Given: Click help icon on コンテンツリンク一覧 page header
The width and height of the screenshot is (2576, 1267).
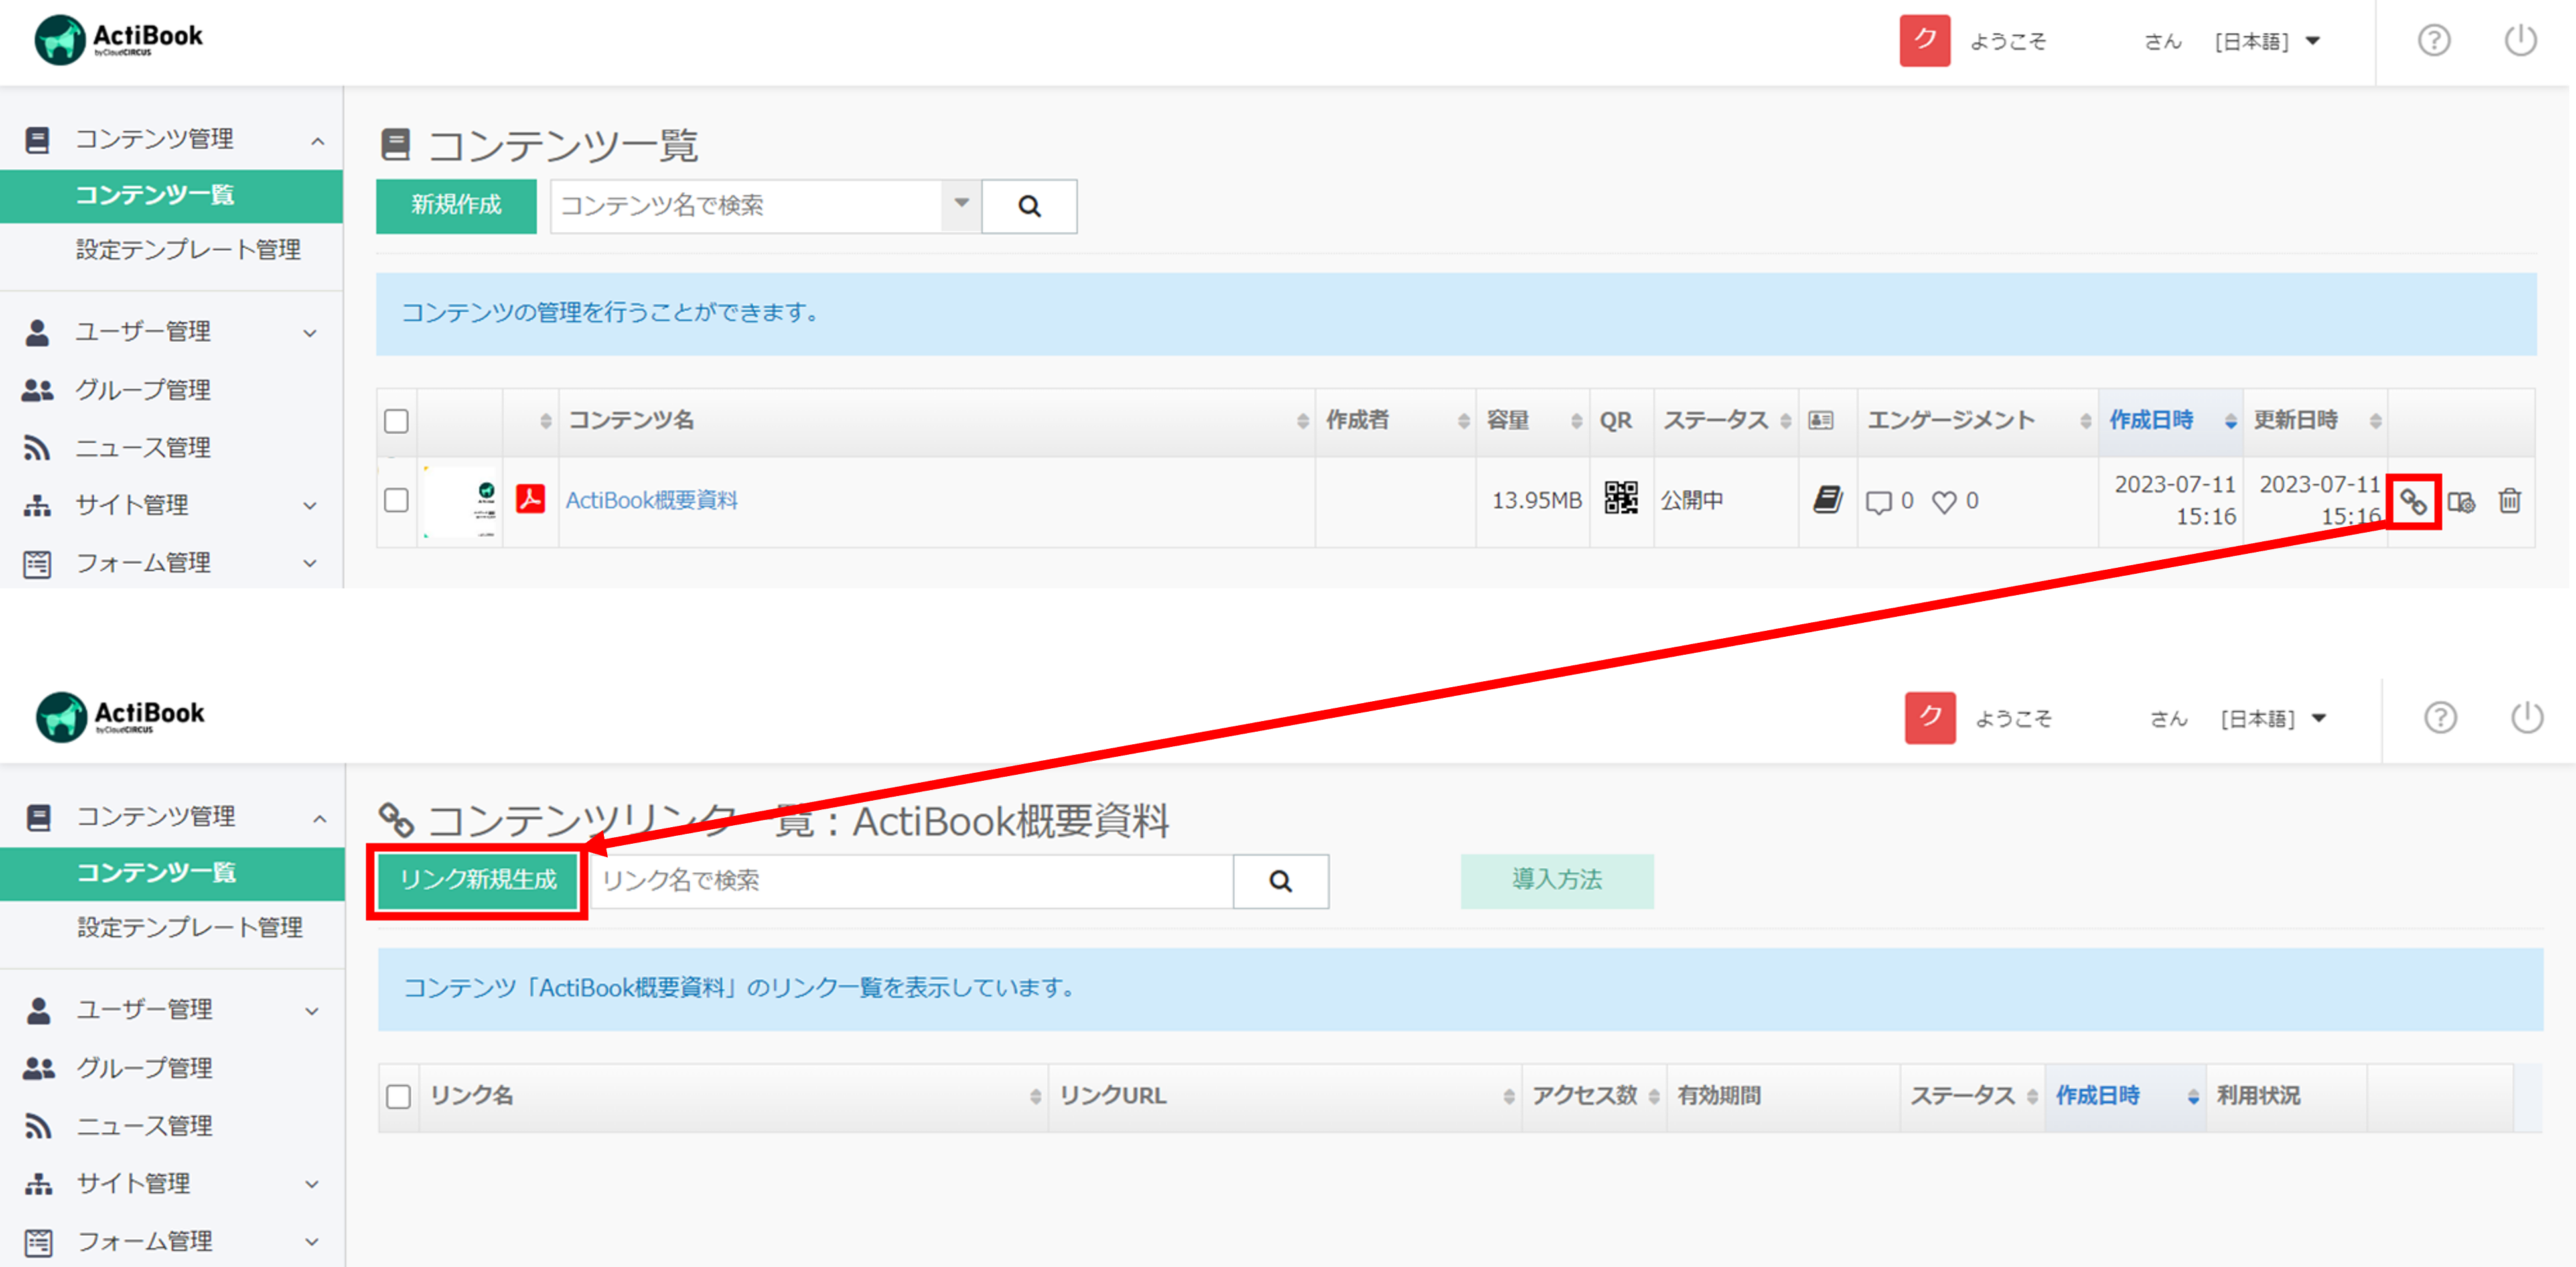Looking at the screenshot, I should [2440, 717].
